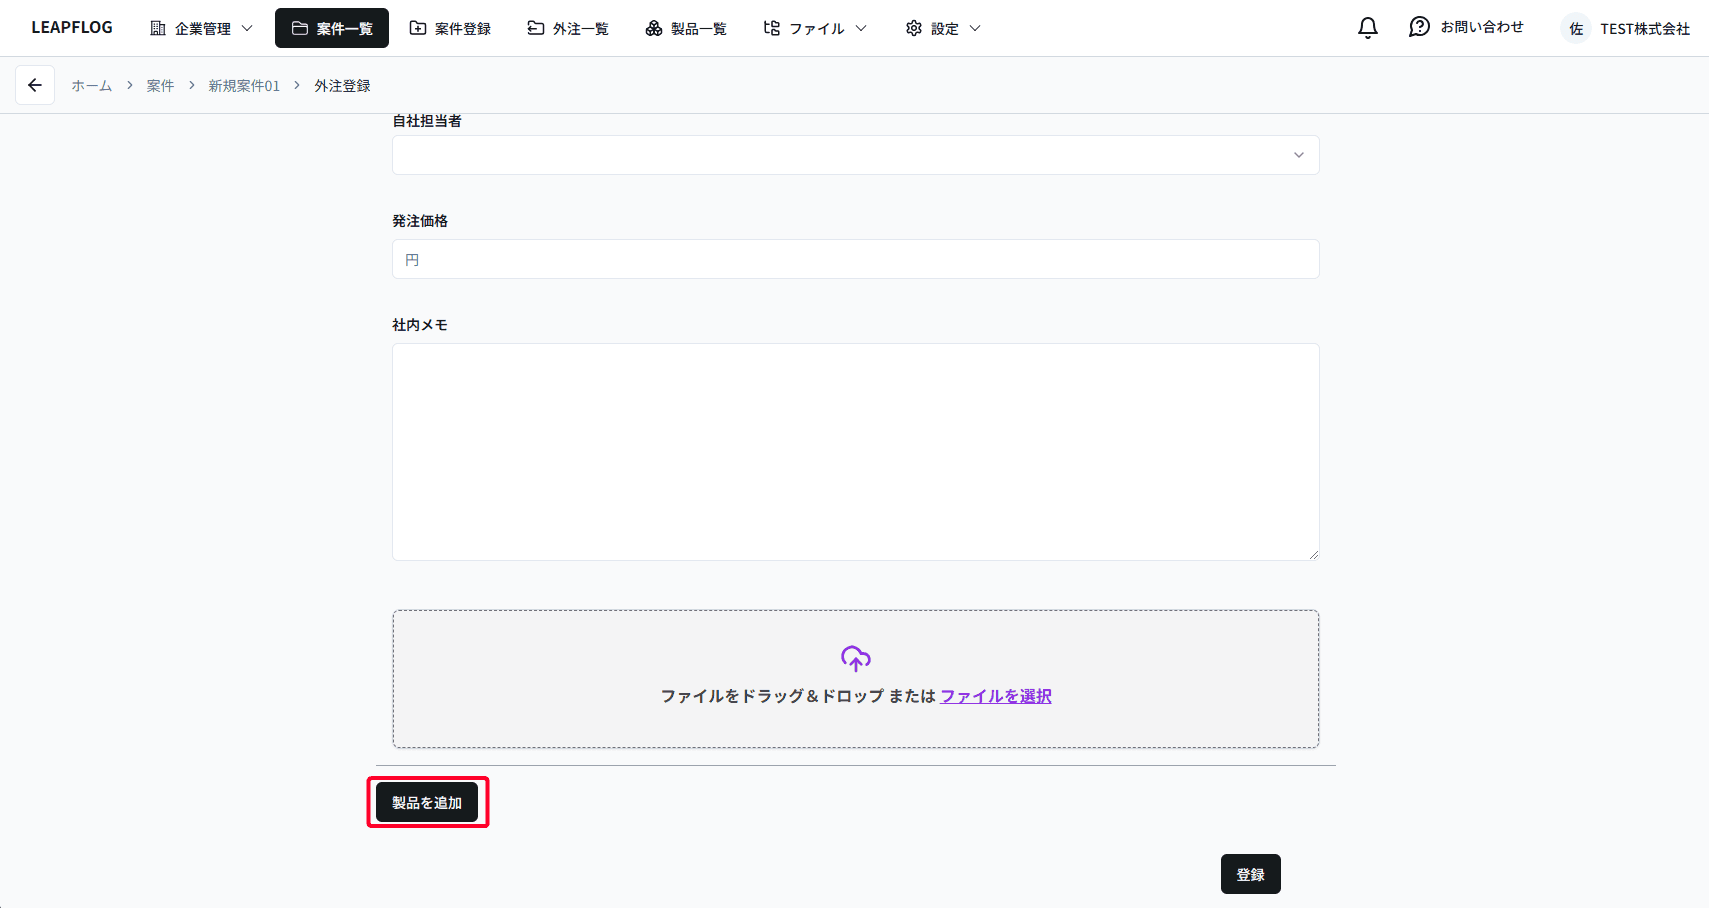The image size is (1709, 908).
Task: Click the back arrow button
Action: tap(35, 85)
